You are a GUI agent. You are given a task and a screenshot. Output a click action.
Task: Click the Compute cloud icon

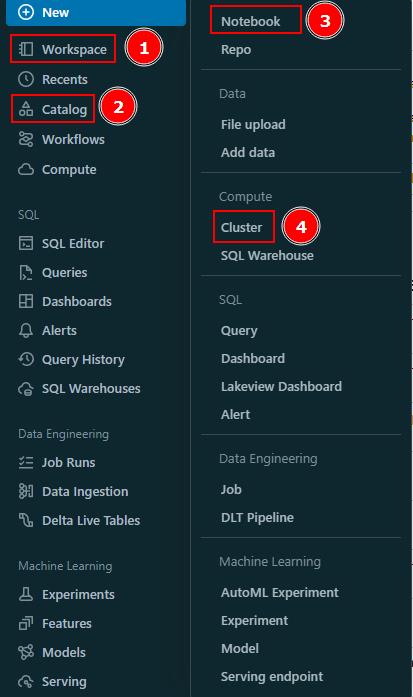click(x=26, y=169)
